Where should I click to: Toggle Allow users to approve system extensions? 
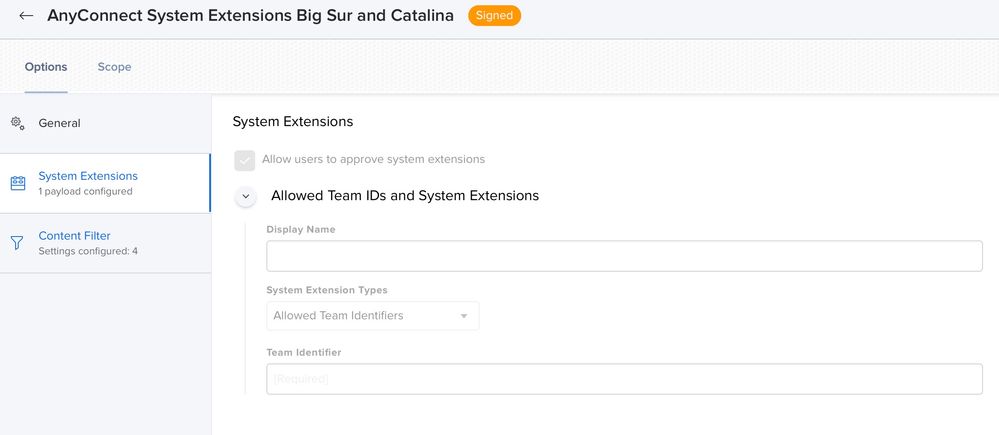click(245, 160)
